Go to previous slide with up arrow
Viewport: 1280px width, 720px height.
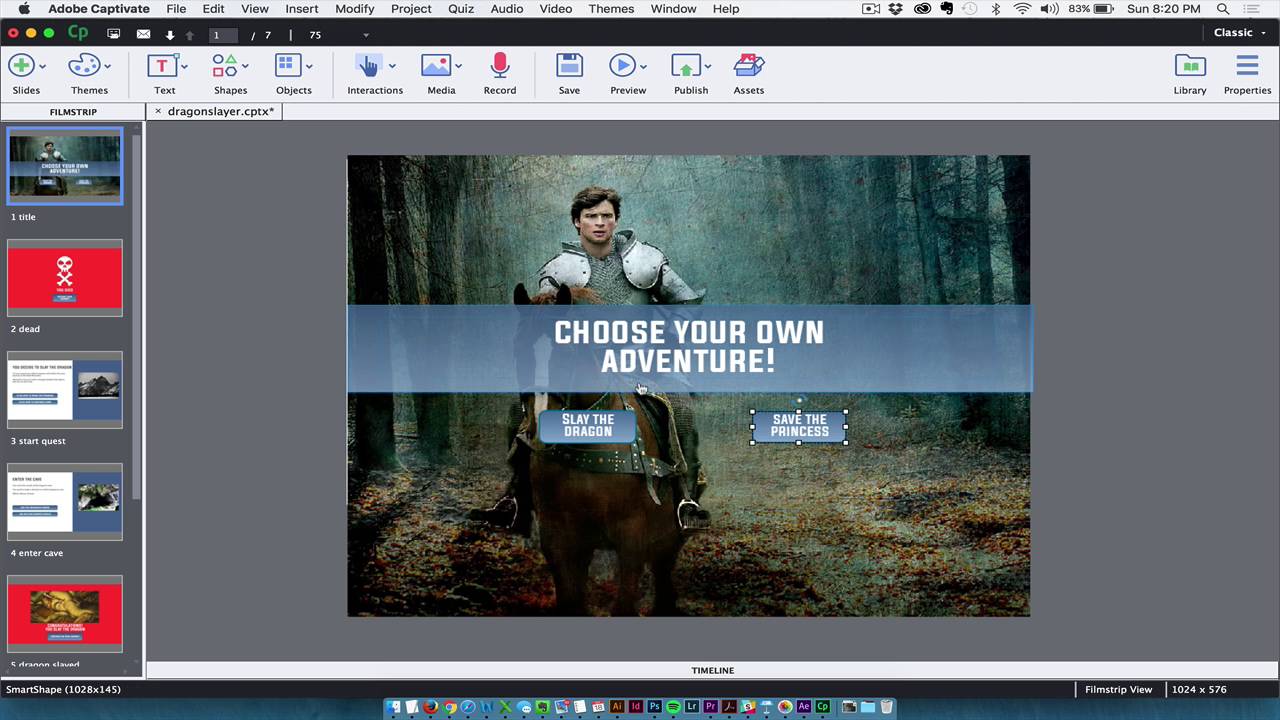[x=190, y=35]
